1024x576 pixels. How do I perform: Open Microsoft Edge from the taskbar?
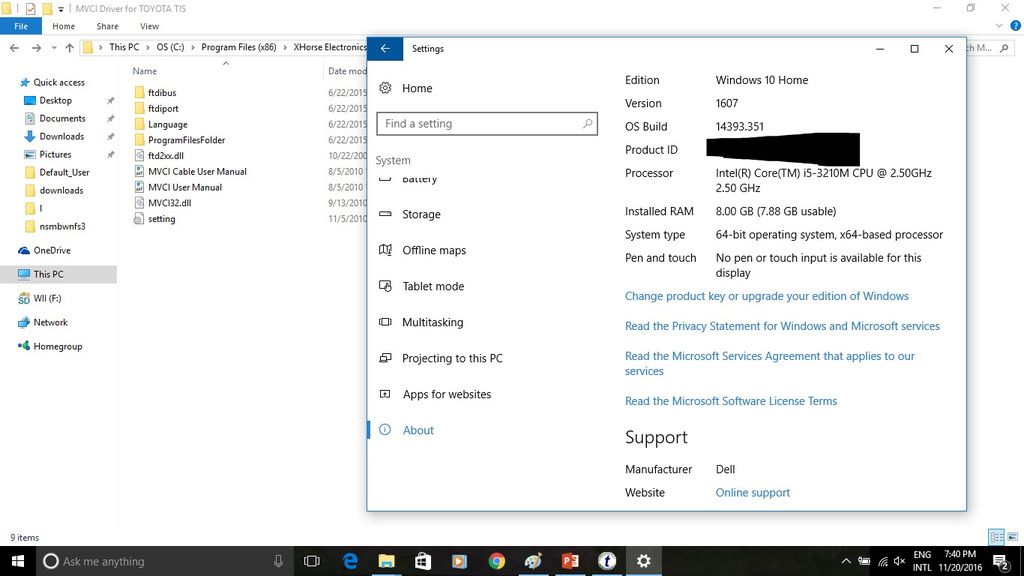point(350,561)
